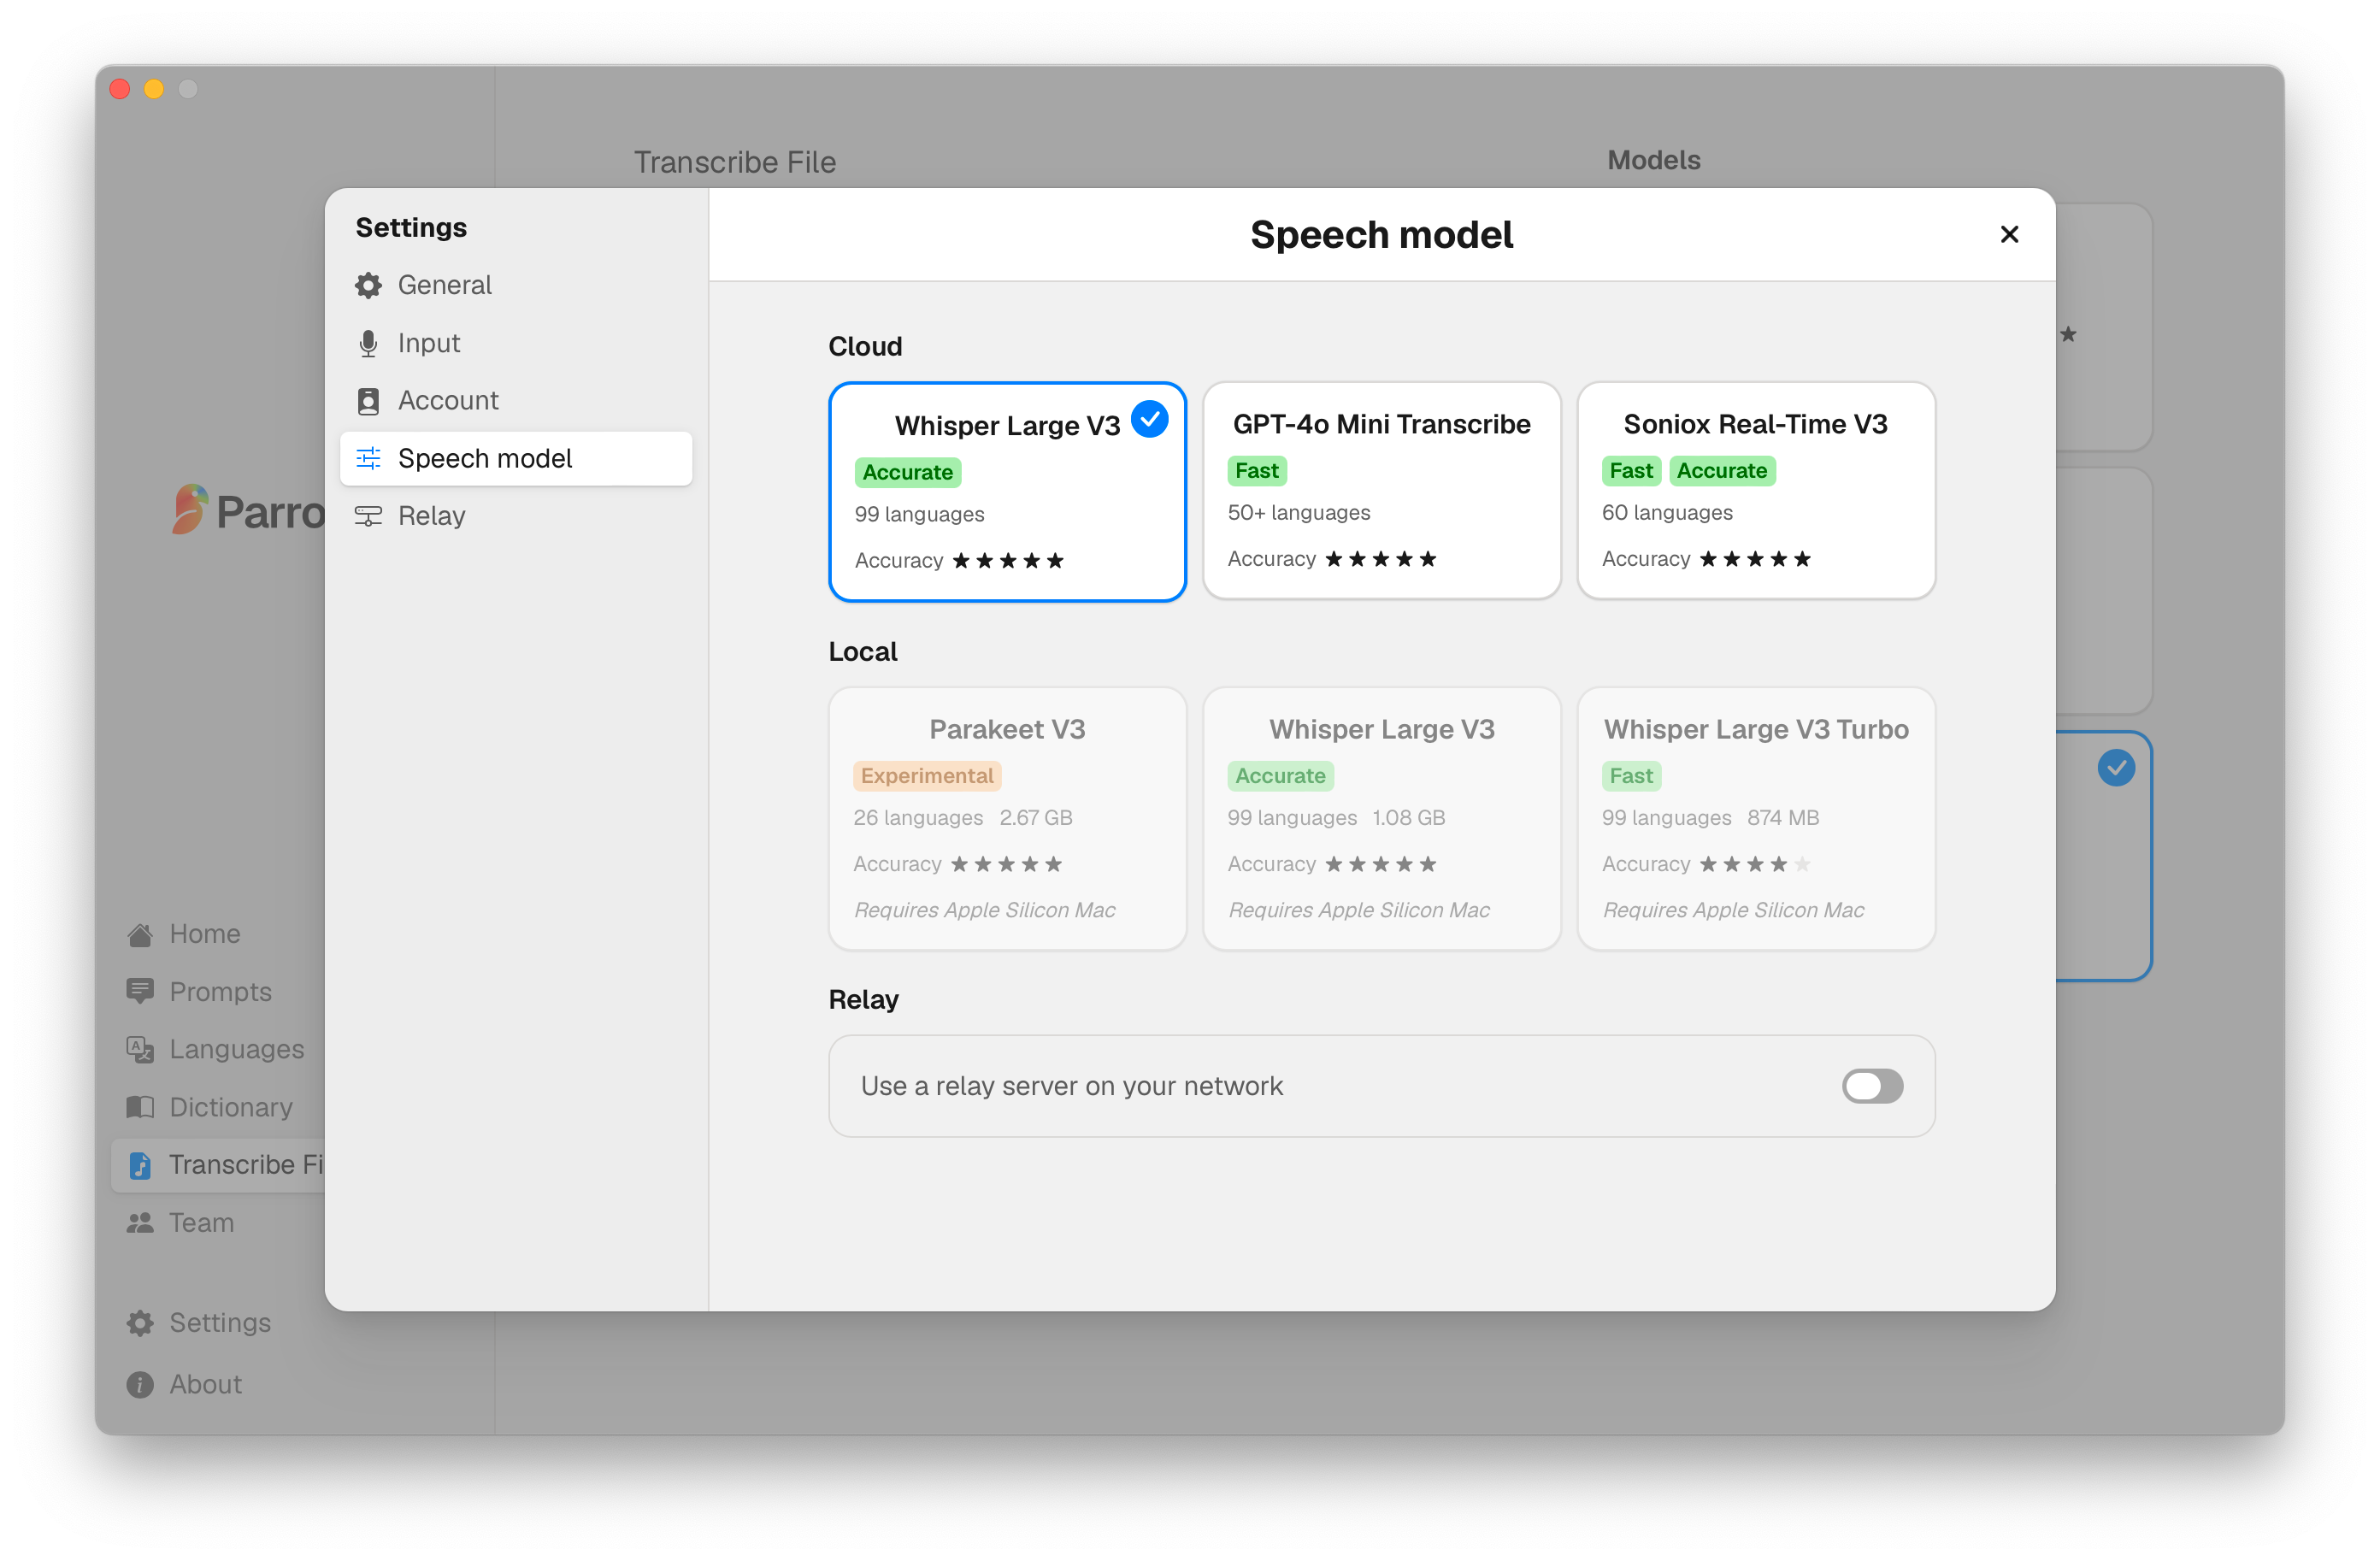
Task: Click the Parrot logo icon
Action: tap(189, 509)
